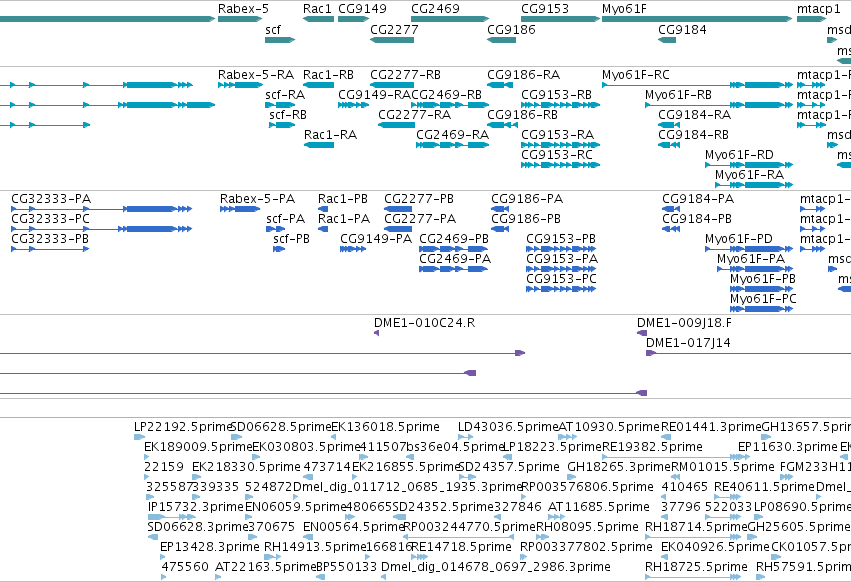This screenshot has height=582, width=851.
Task: Click the CG2469-RA transcript label
Action: click(452, 135)
